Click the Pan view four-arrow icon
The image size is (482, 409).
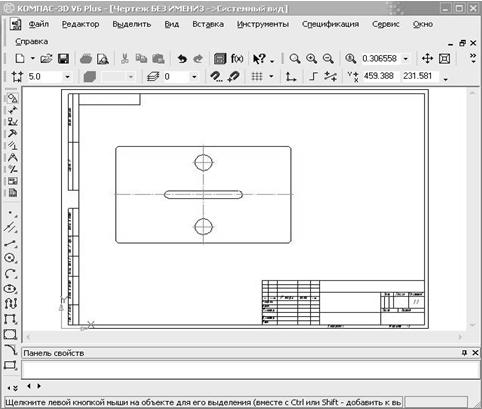point(427,59)
